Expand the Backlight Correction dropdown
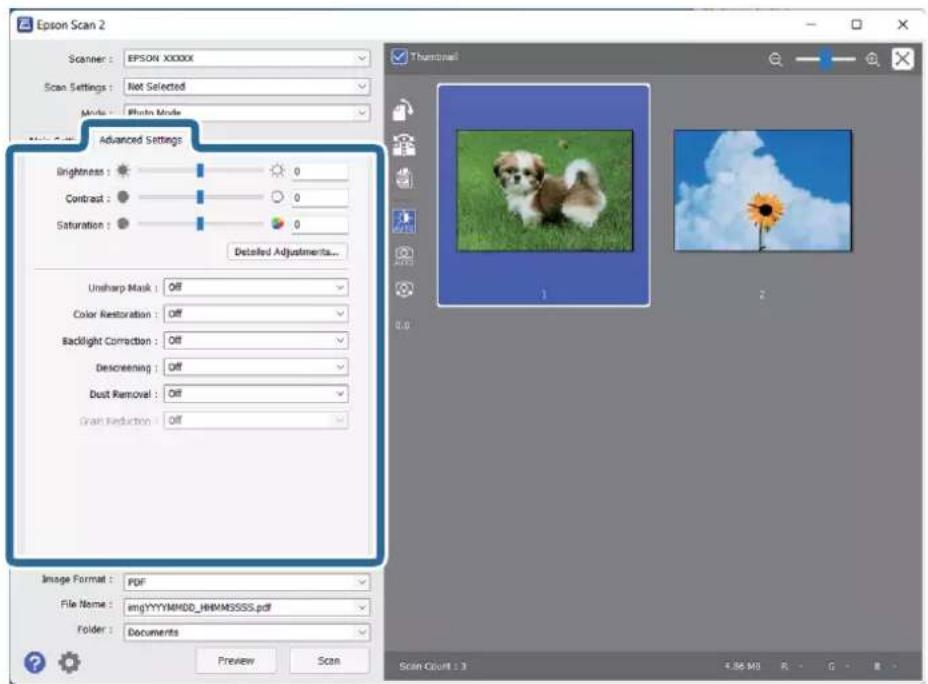928x684 pixels. click(256, 341)
